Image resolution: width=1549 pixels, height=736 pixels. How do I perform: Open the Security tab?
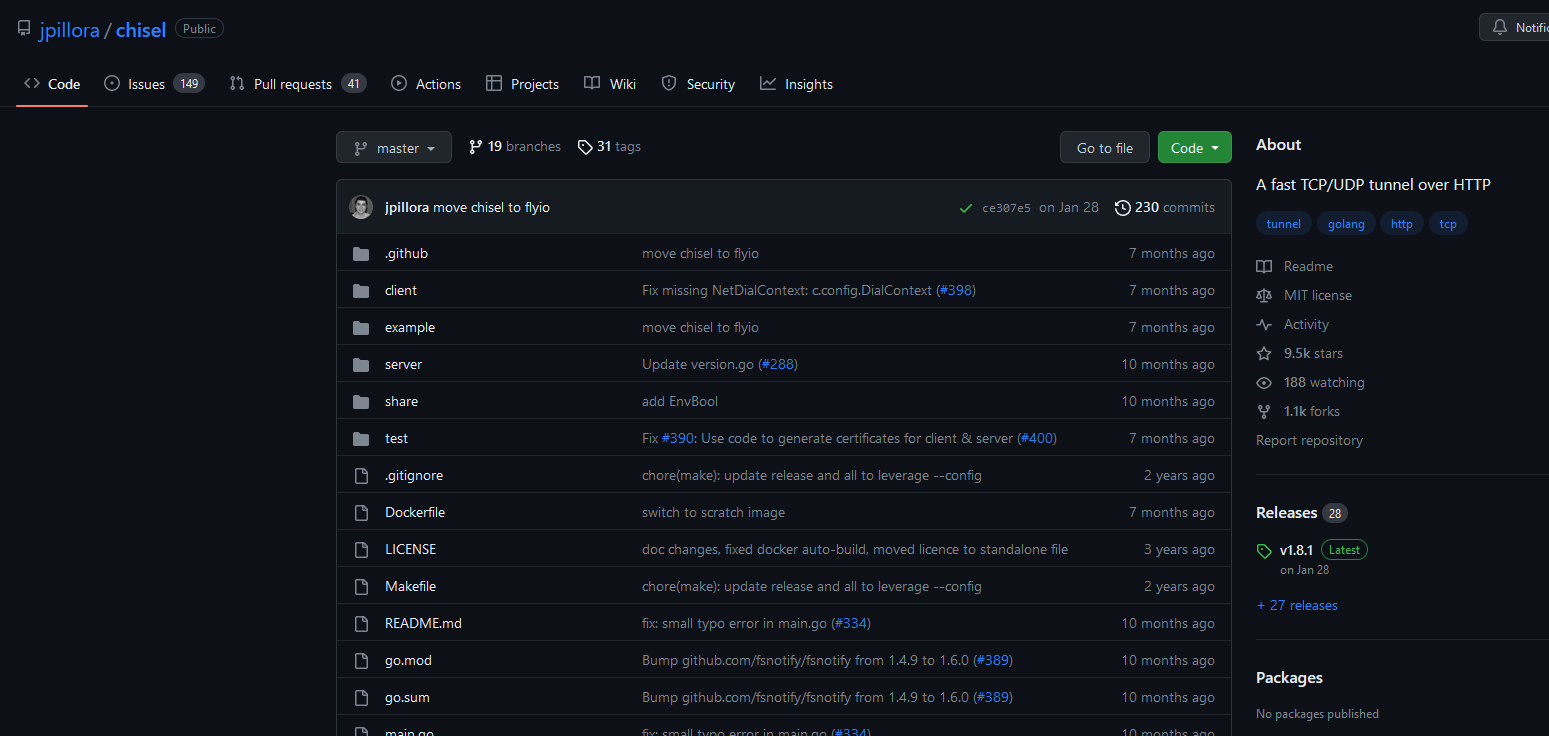698,84
